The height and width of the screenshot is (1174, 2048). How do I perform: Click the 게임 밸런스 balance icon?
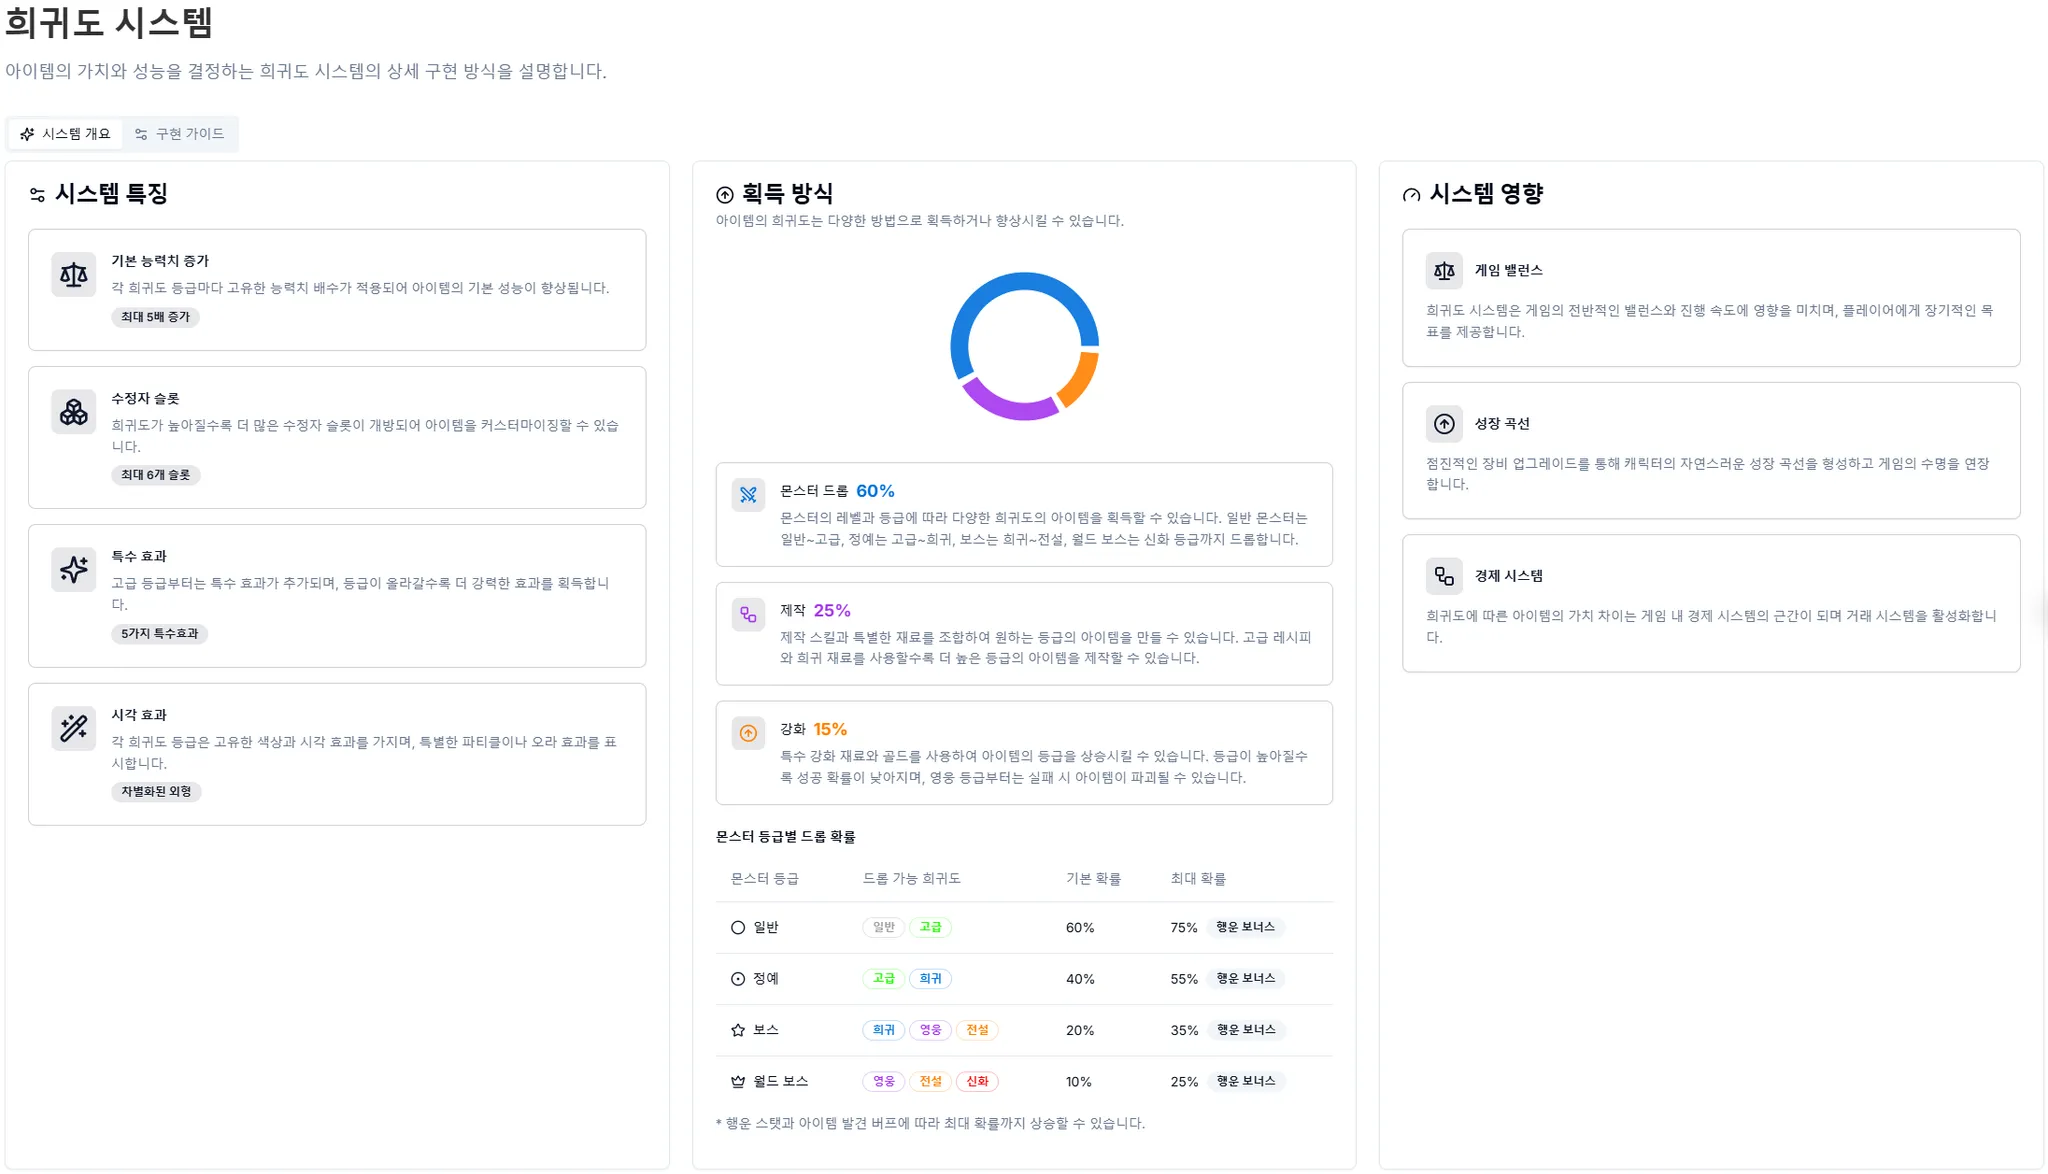1444,270
